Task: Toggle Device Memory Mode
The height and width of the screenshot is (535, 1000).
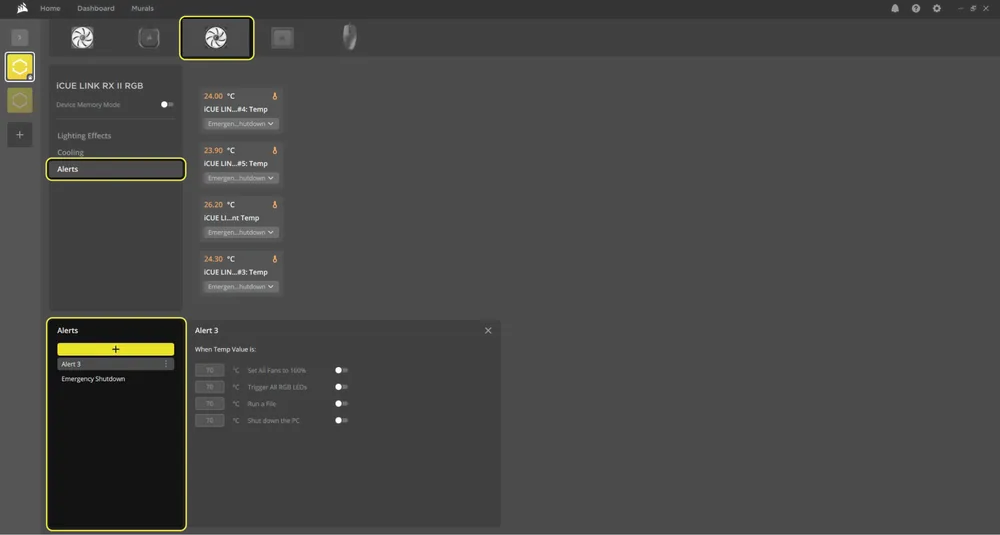Action: (x=166, y=105)
